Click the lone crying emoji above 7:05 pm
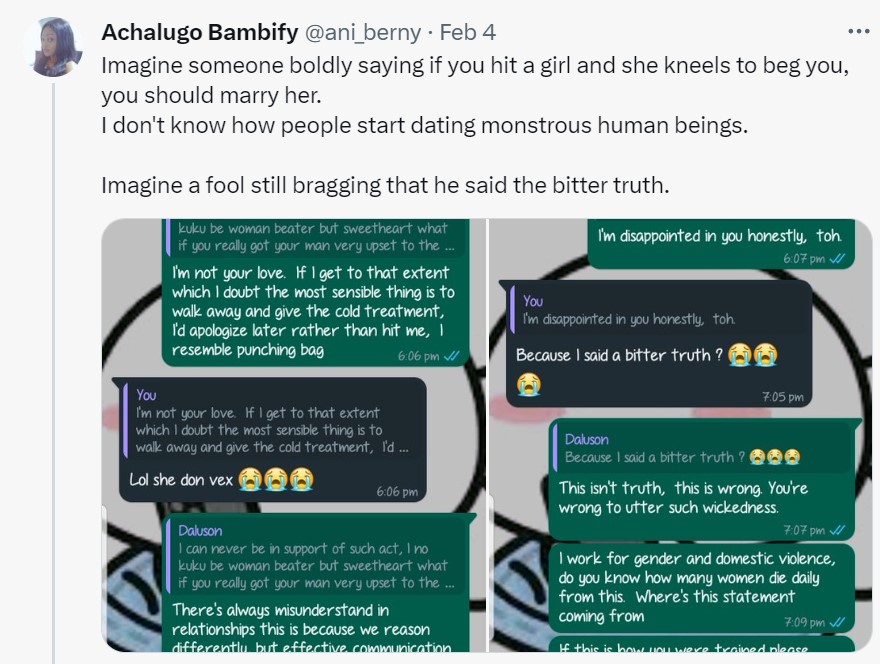The image size is (880, 664). click(x=529, y=382)
